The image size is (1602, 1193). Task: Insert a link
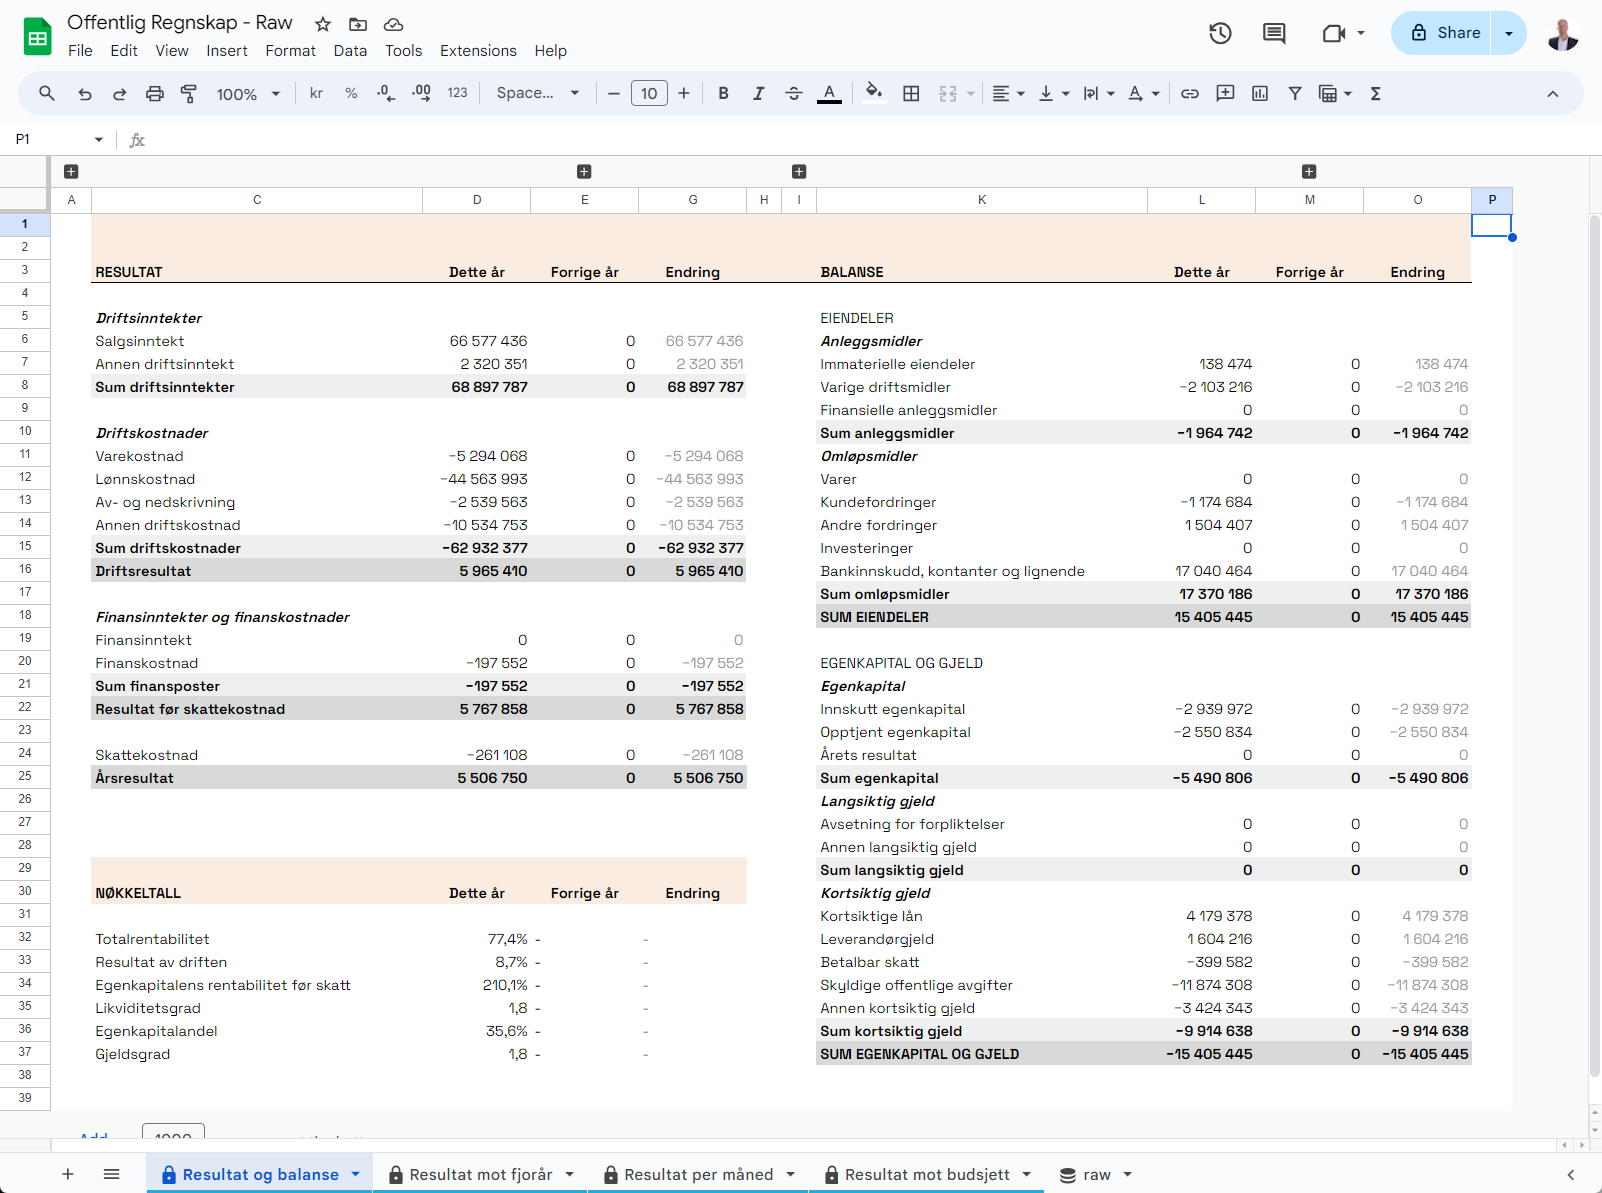1190,93
